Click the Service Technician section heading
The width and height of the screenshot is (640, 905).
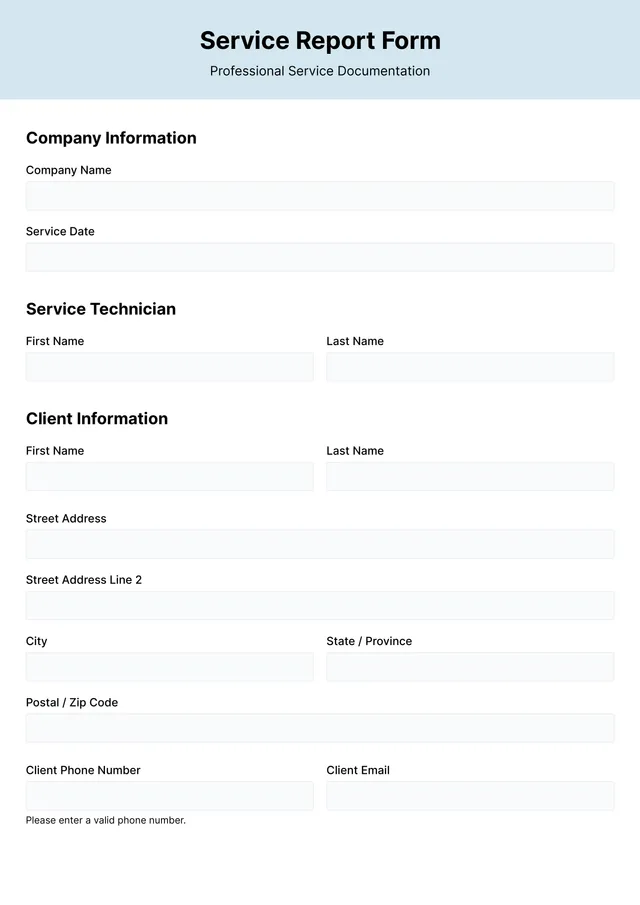click(100, 309)
